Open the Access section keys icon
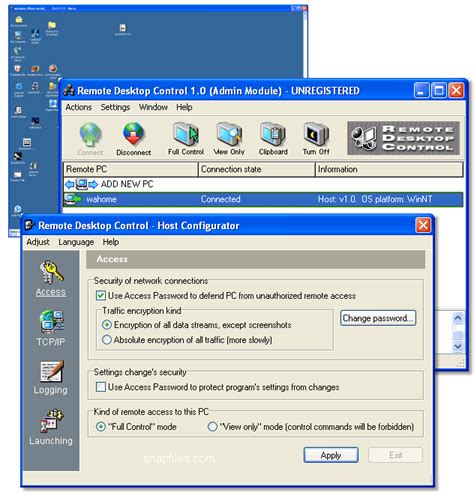Screen dimensions: 474x495 (51, 272)
